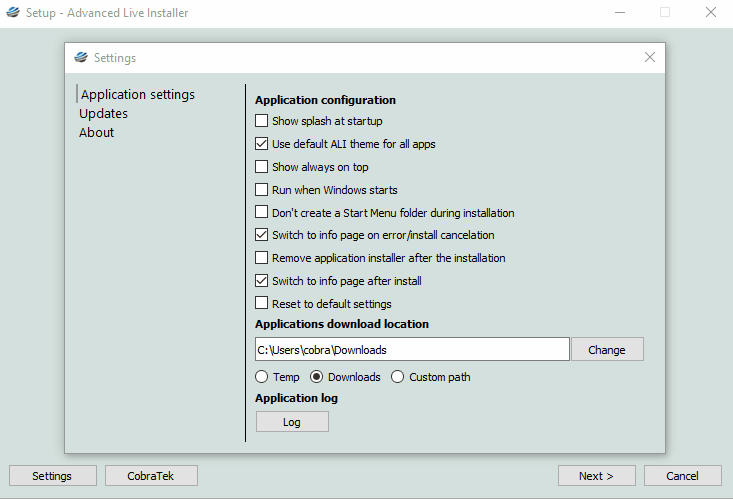
Task: Click the Change download location button
Action: pos(607,349)
